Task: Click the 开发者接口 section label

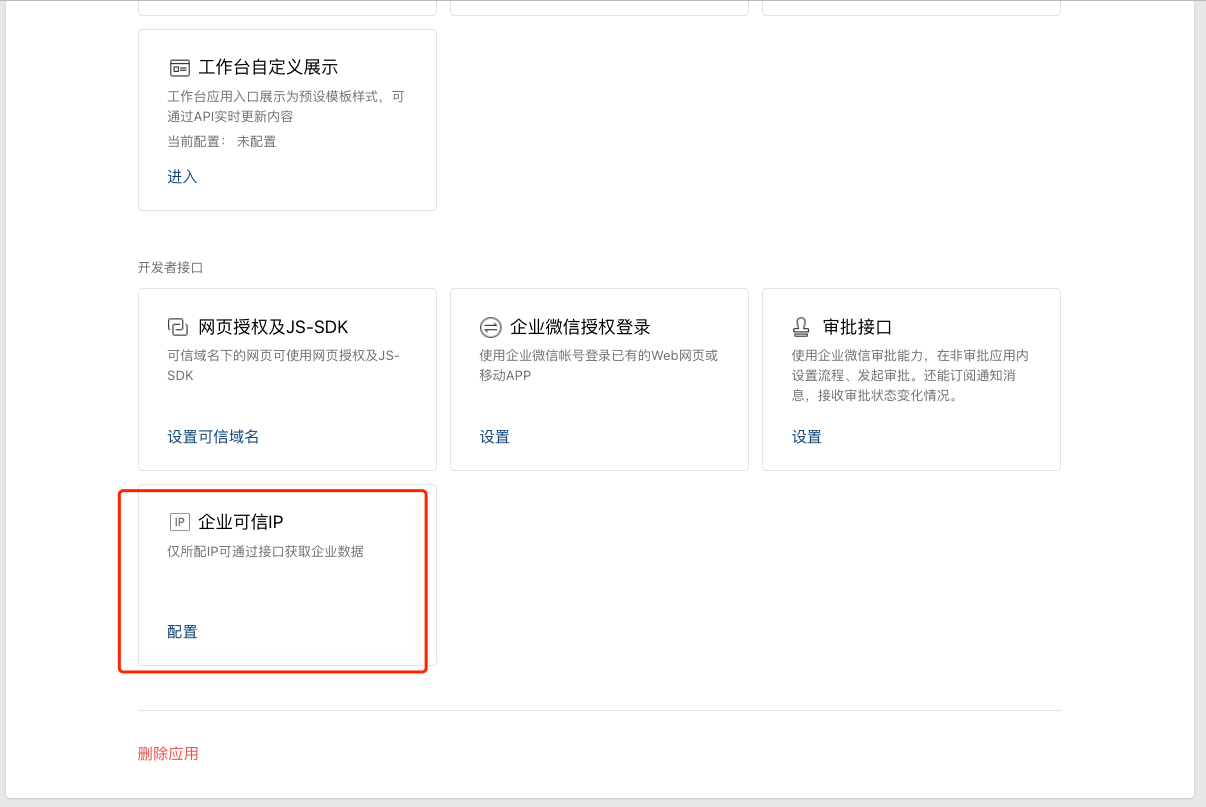Action: (171, 268)
